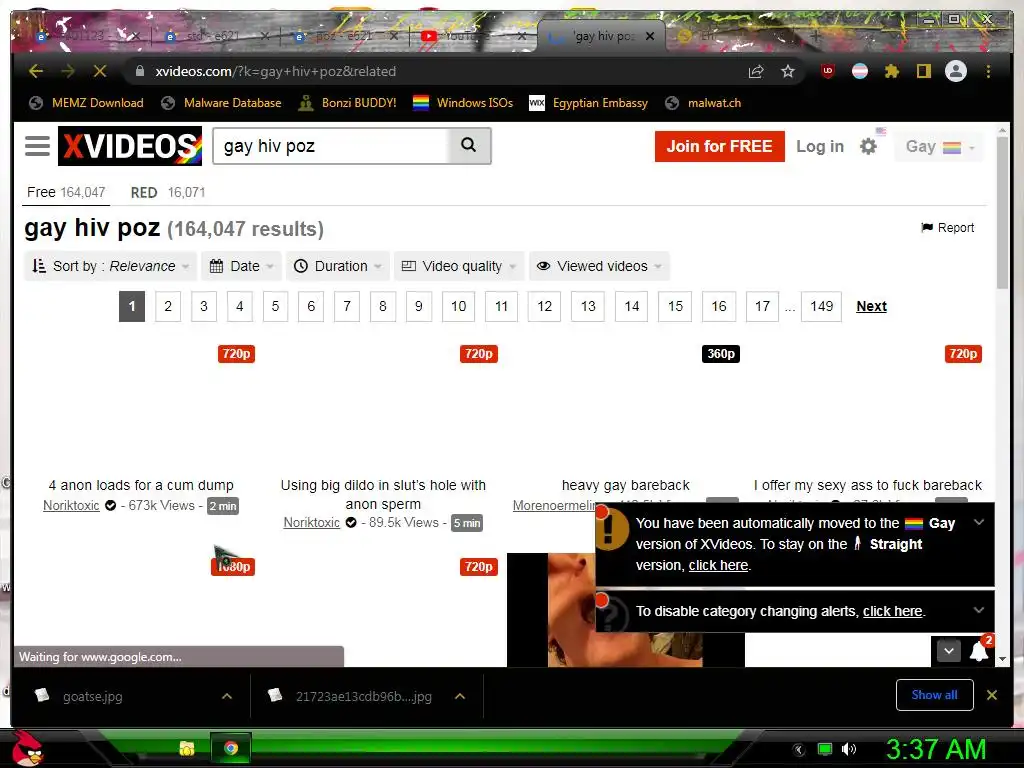1024x768 pixels.
Task: Open the Date filter dropdown
Action: pyautogui.click(x=241, y=266)
